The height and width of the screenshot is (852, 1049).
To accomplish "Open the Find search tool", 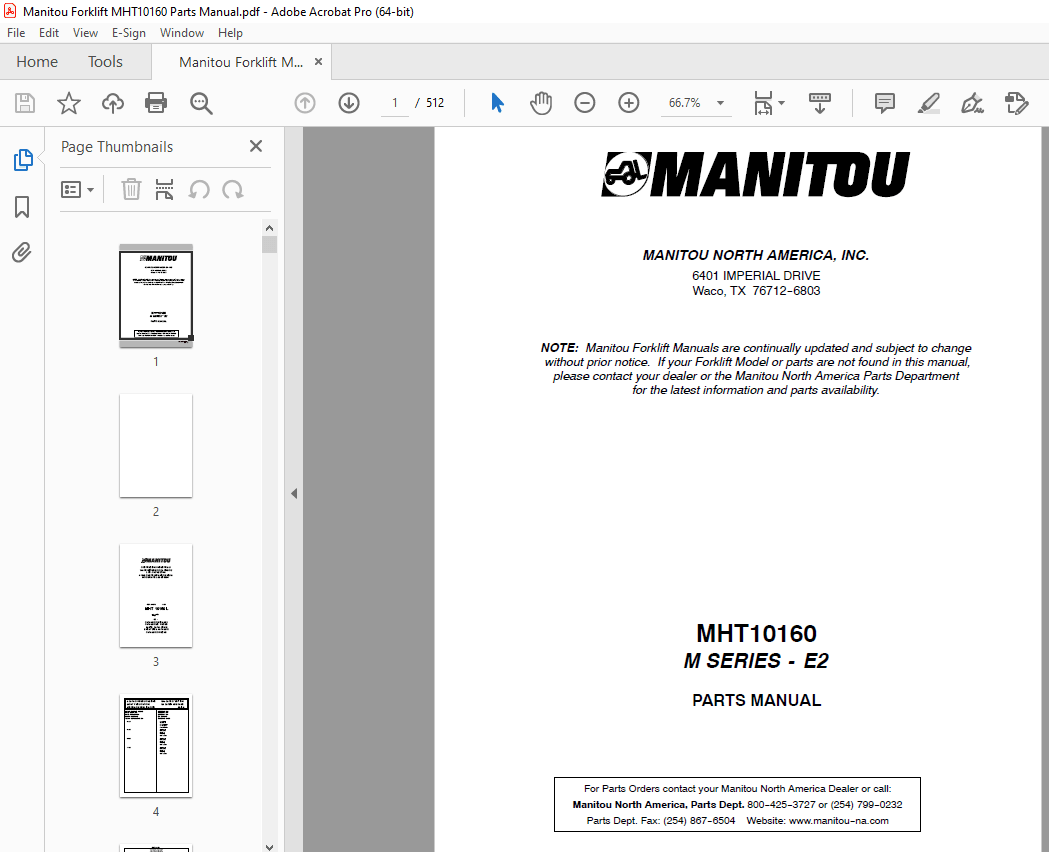I will 201,103.
